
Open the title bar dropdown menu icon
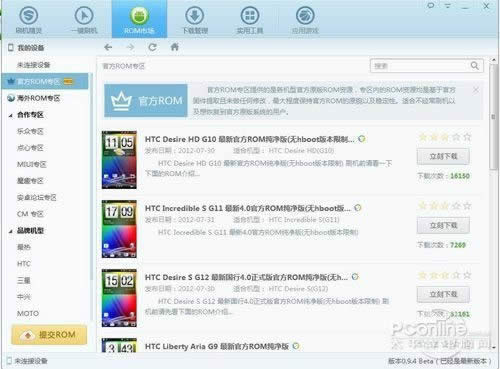(448, 6)
